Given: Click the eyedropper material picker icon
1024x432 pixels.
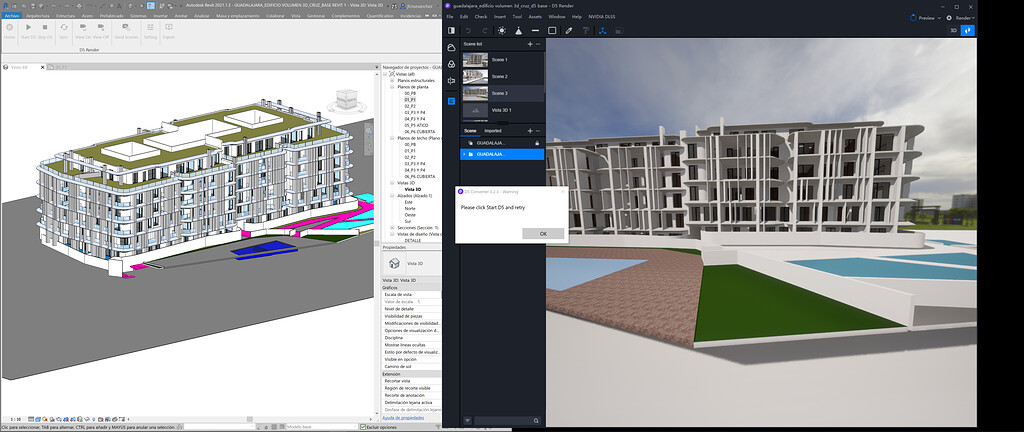Looking at the screenshot, I should point(568,31).
